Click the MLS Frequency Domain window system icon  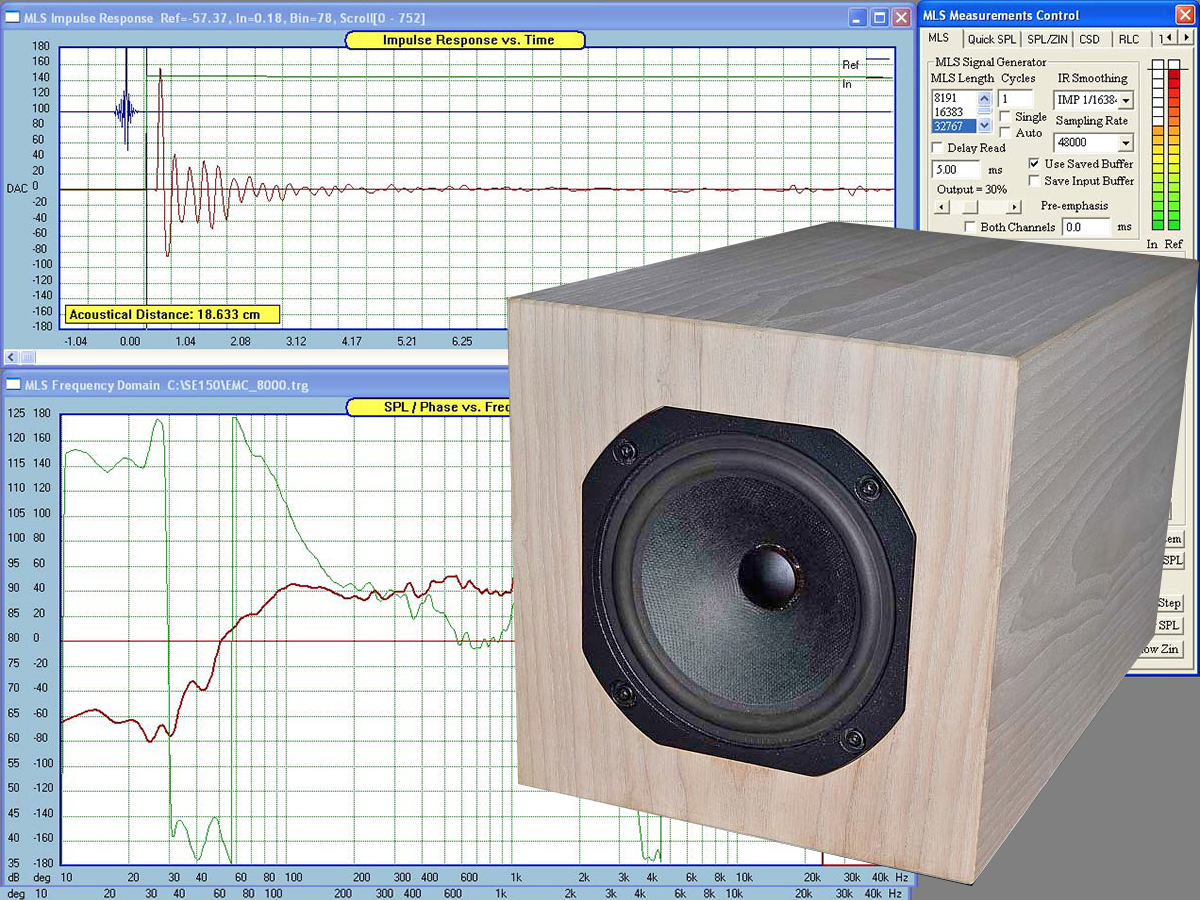[x=13, y=384]
